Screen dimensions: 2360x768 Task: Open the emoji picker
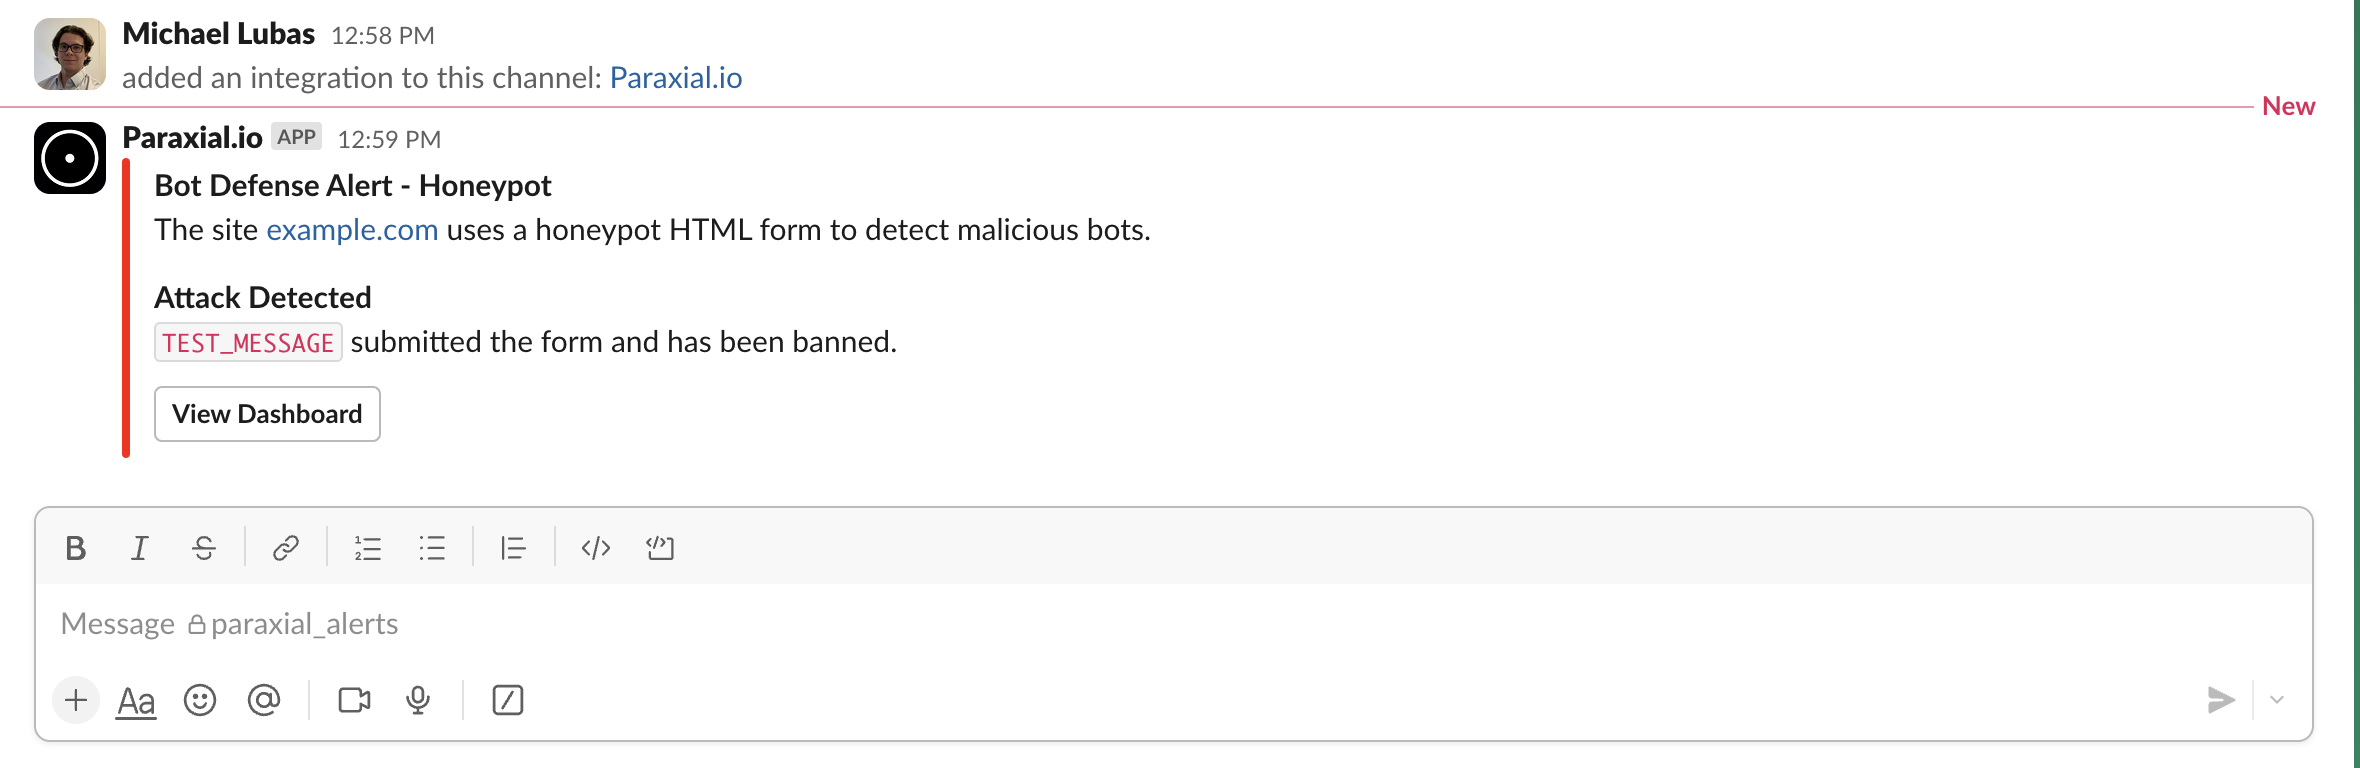click(x=201, y=700)
